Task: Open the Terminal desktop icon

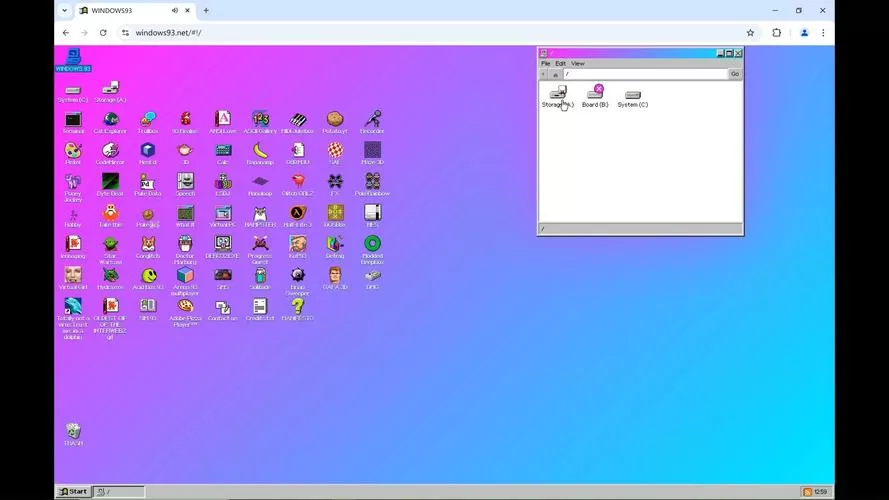Action: pos(73,122)
